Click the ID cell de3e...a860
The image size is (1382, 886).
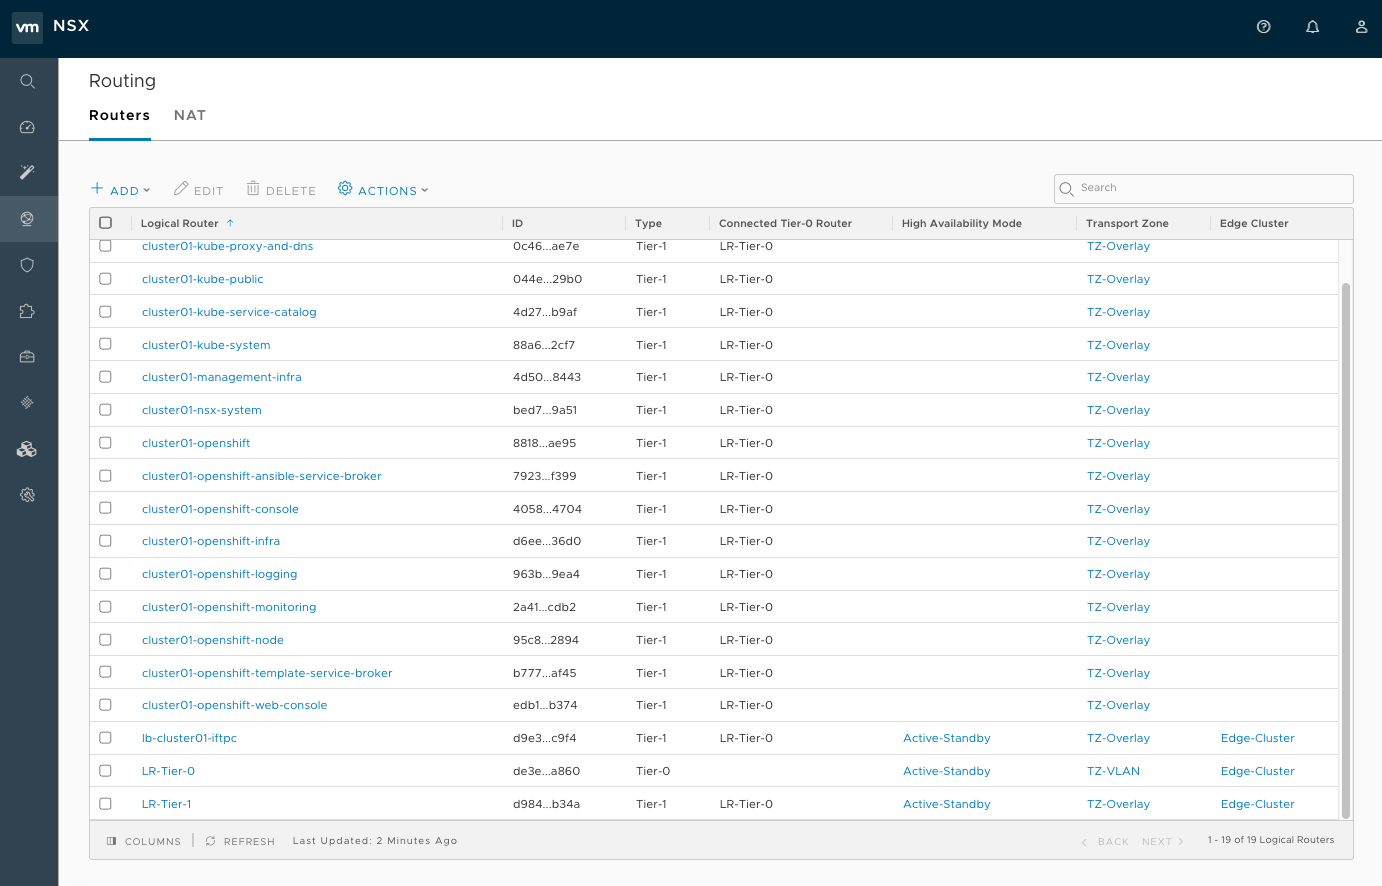[546, 771]
